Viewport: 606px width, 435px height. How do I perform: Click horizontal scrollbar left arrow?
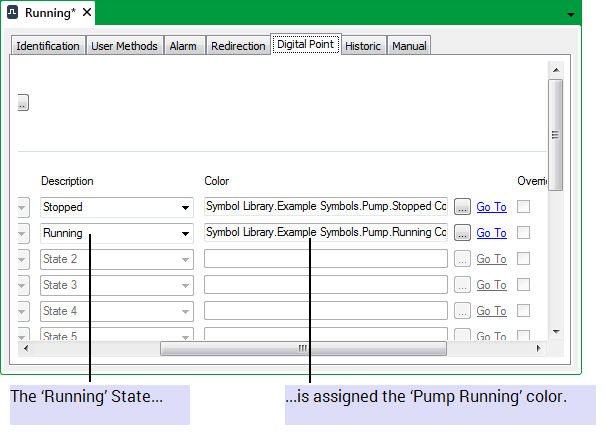pyautogui.click(x=26, y=349)
